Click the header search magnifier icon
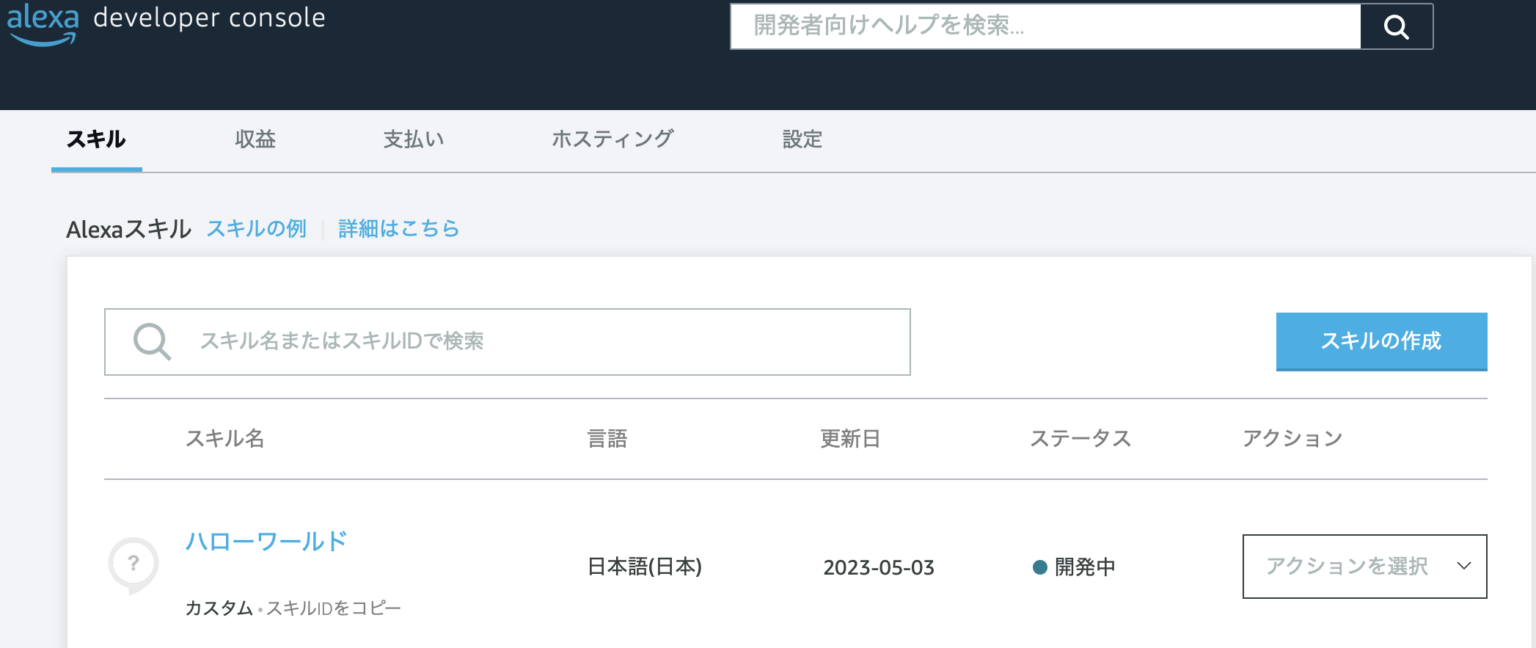Screen dimensions: 1536x648 (1396, 26)
